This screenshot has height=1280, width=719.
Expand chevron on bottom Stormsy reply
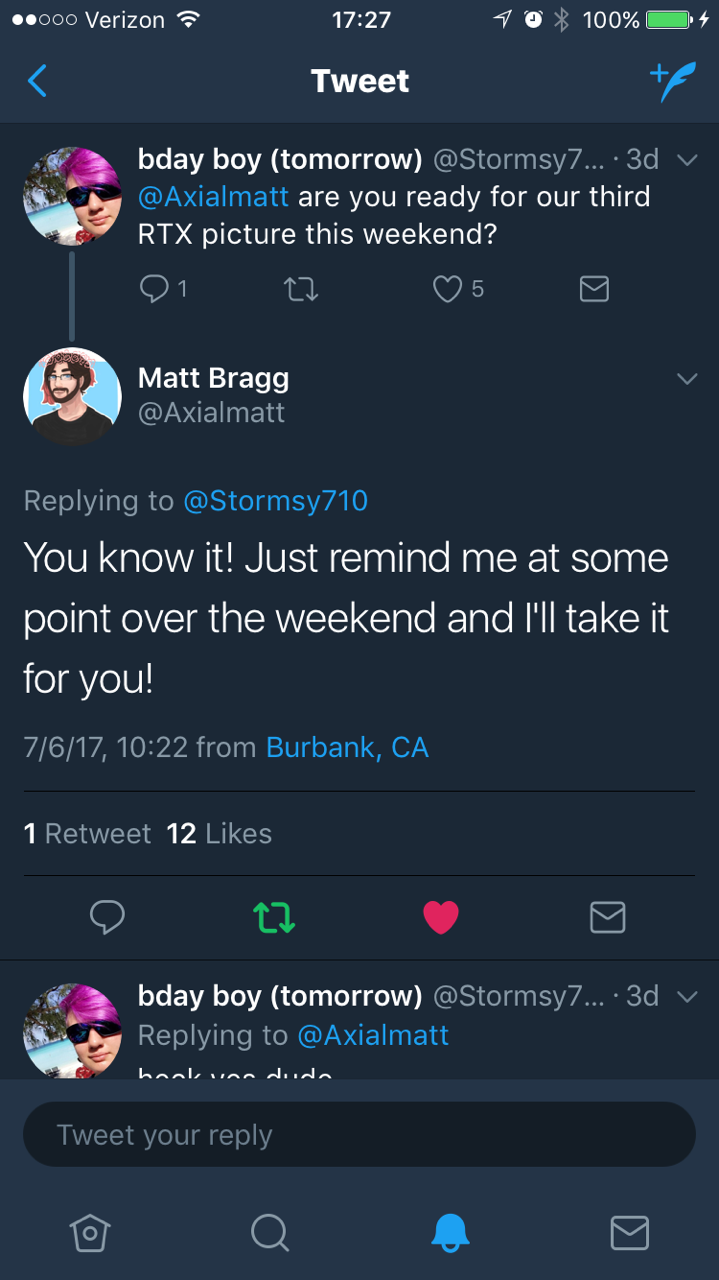[x=686, y=996]
